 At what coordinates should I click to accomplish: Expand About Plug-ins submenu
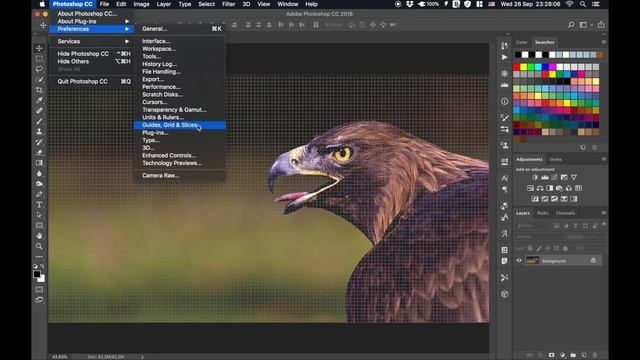pyautogui.click(x=92, y=21)
